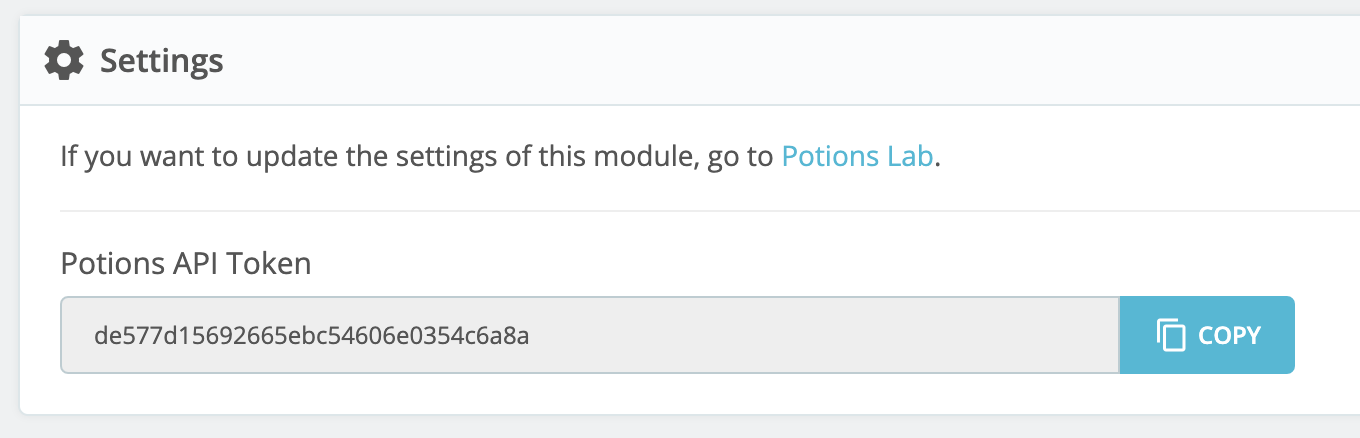The width and height of the screenshot is (1360, 438).
Task: Click the Potions API Token label
Action: click(186, 264)
